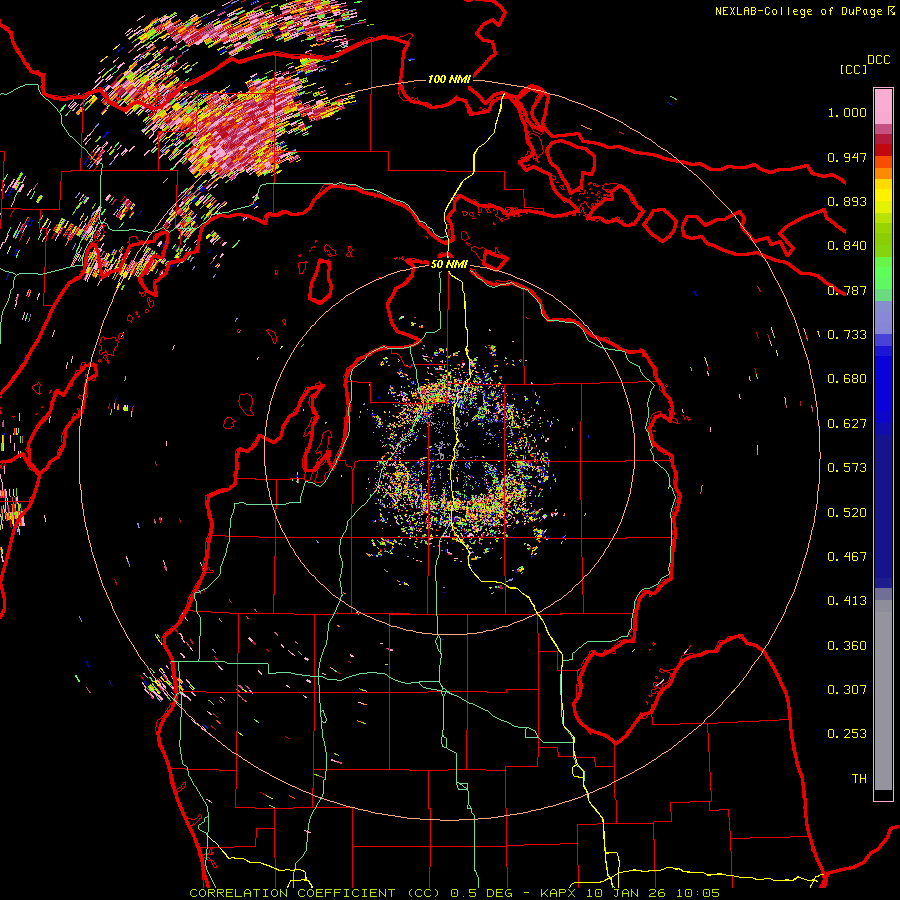Click the bright green segment of color bar
Viewport: 900px width, 900px height.
[x=883, y=273]
